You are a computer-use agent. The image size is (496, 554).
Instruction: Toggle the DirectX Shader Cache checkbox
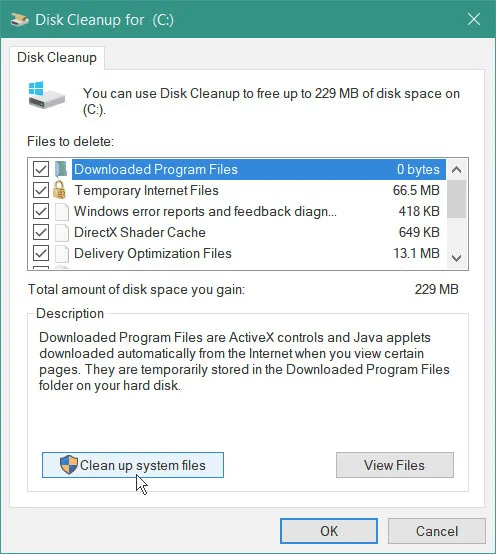coord(41,232)
